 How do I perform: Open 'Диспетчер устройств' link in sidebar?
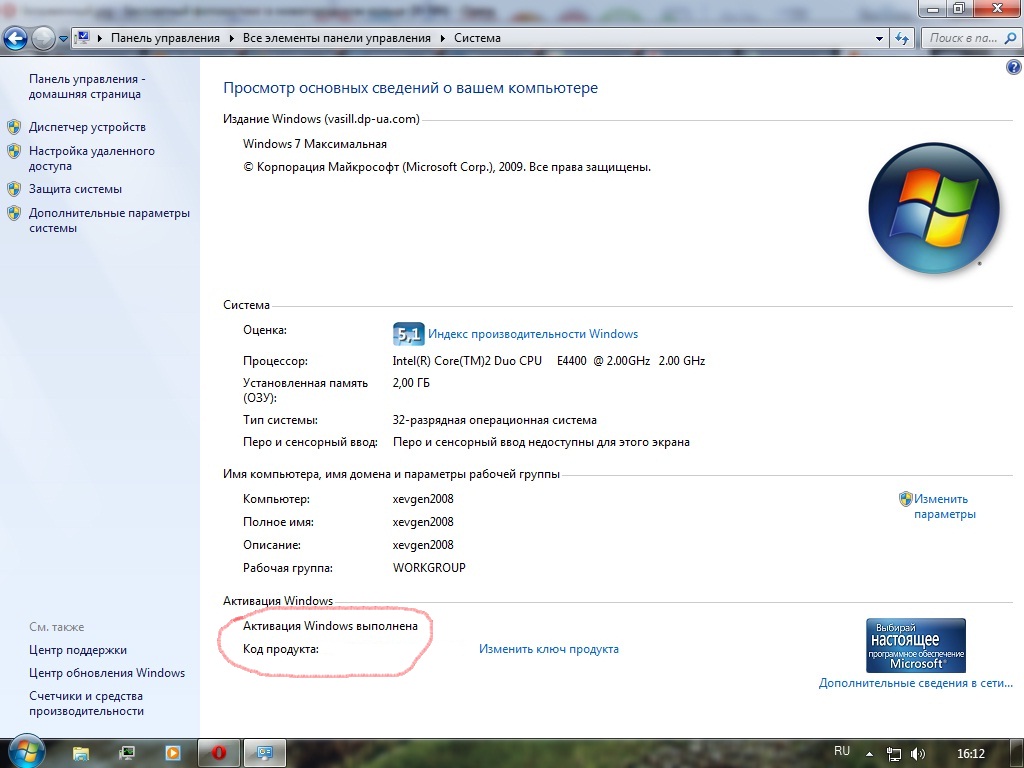[x=87, y=127]
